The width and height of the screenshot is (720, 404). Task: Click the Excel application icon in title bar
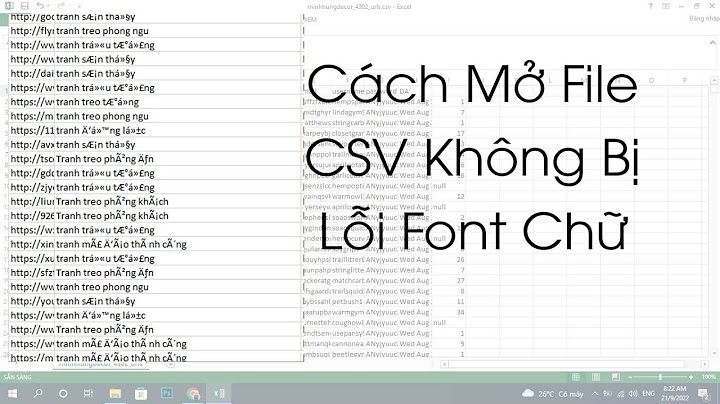[x=9, y=6]
